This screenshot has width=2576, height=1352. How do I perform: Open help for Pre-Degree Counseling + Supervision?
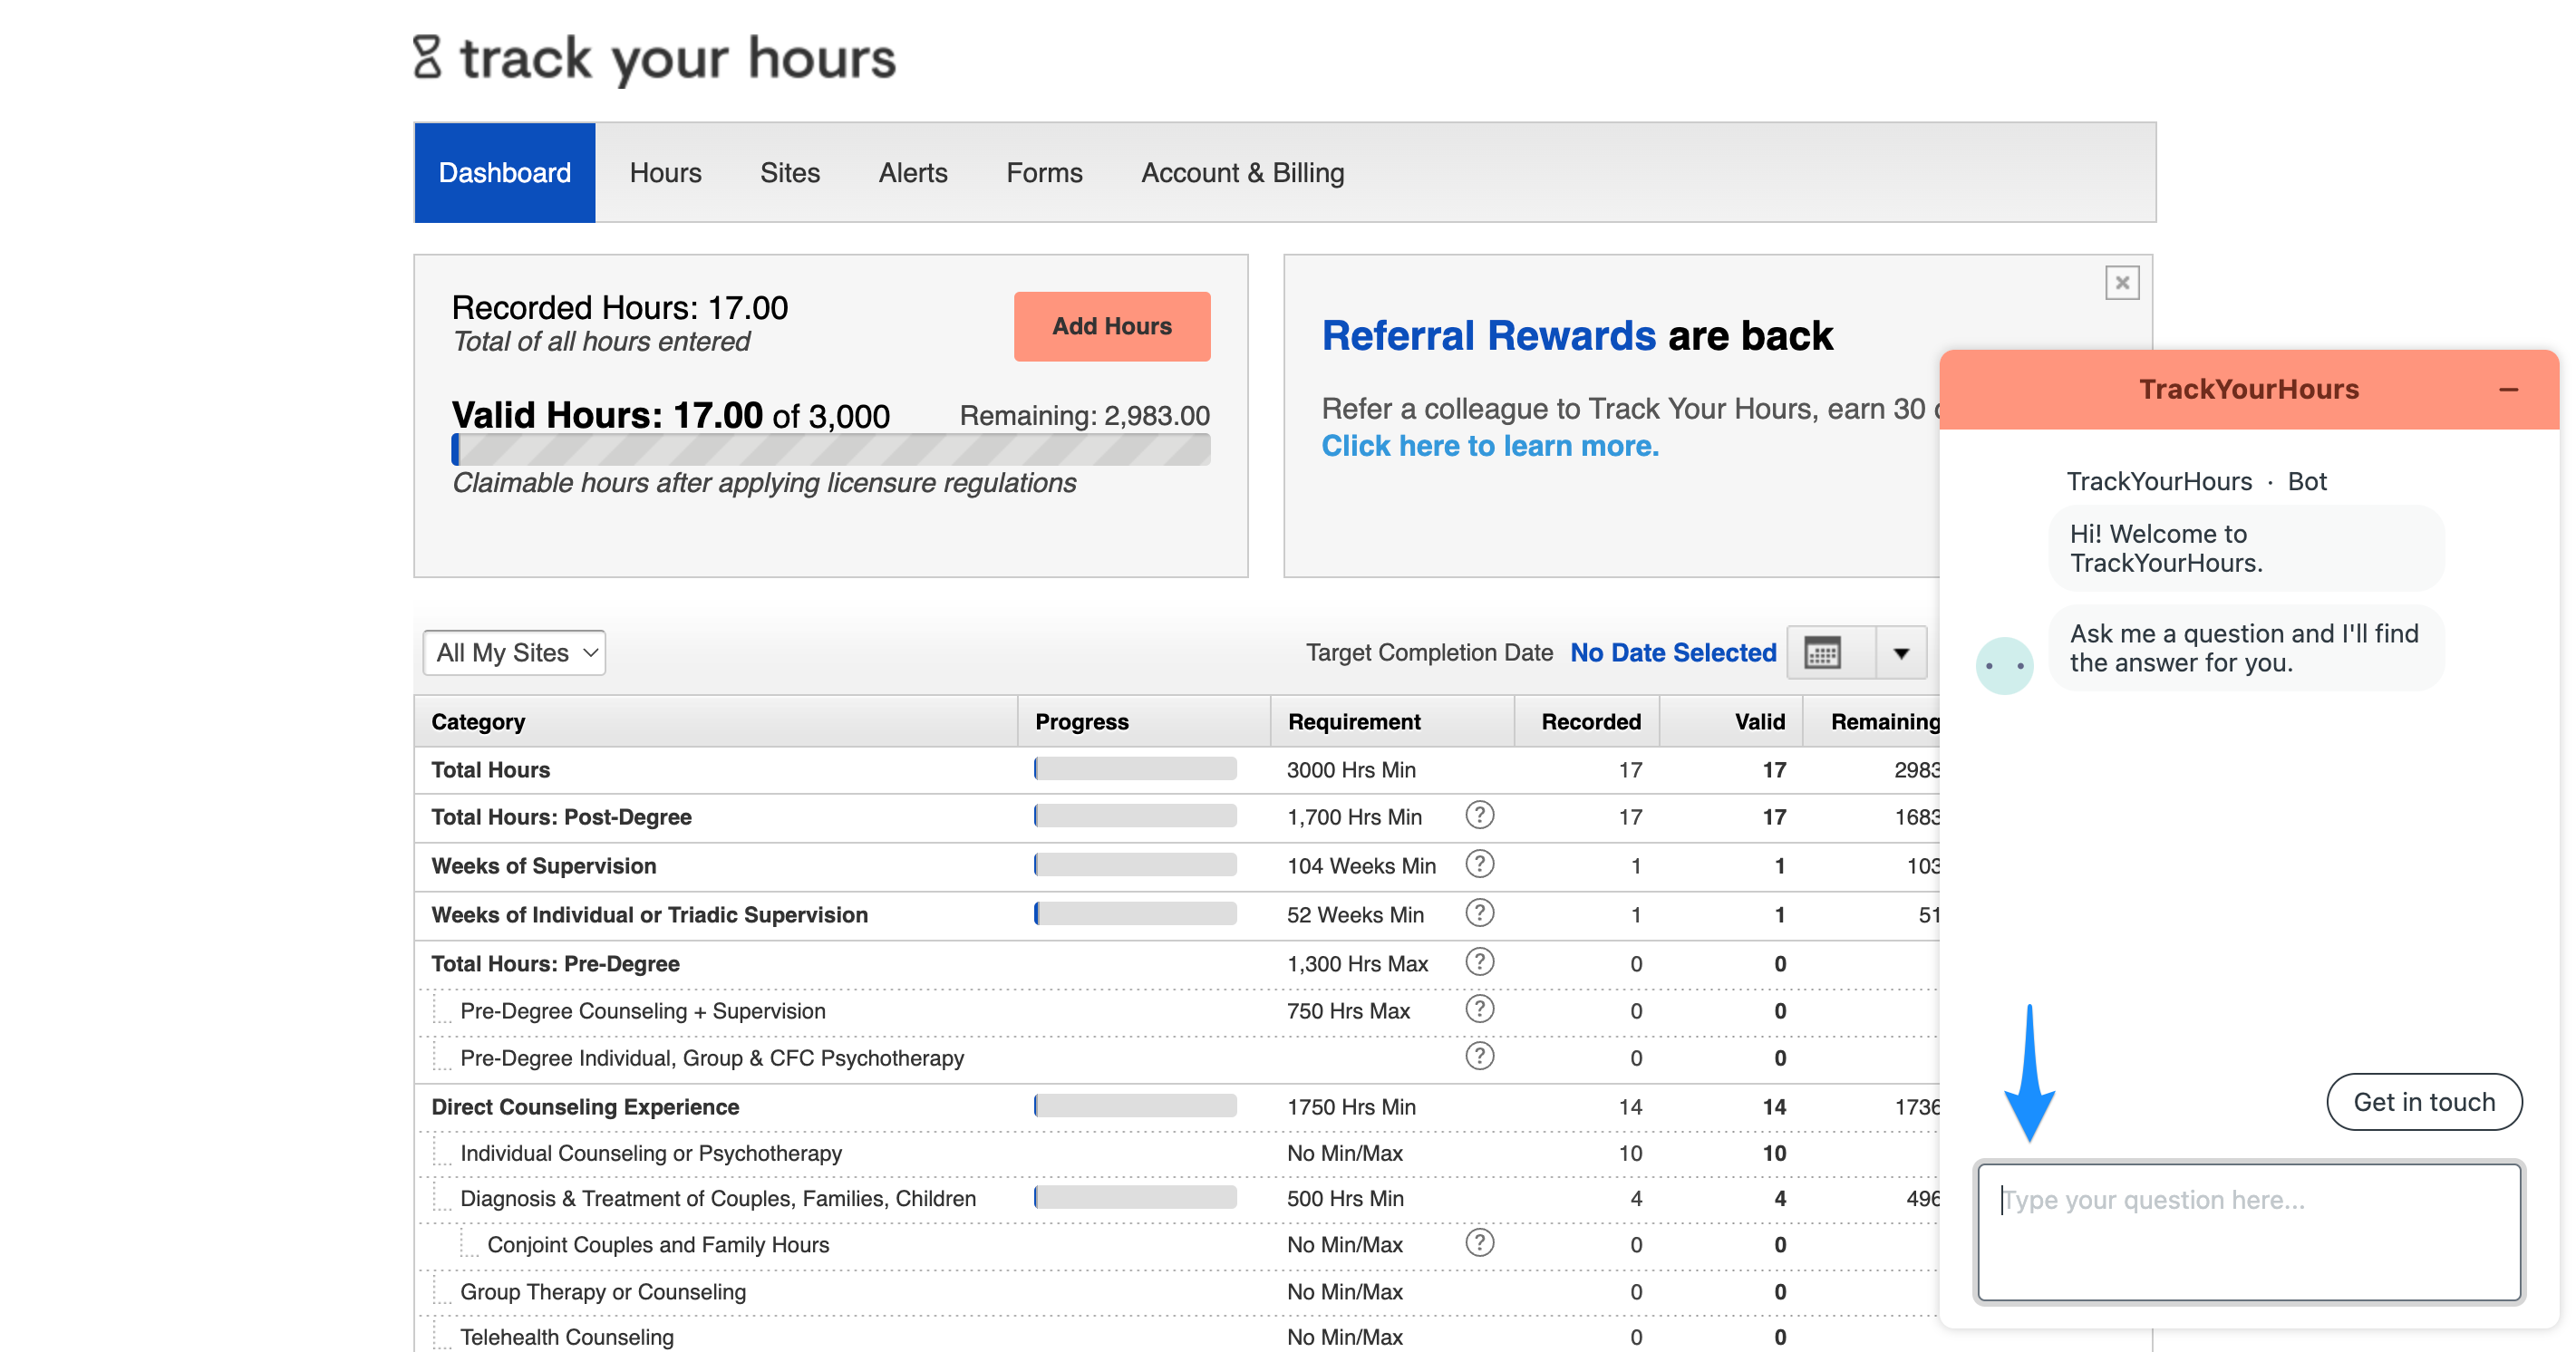click(1480, 1009)
